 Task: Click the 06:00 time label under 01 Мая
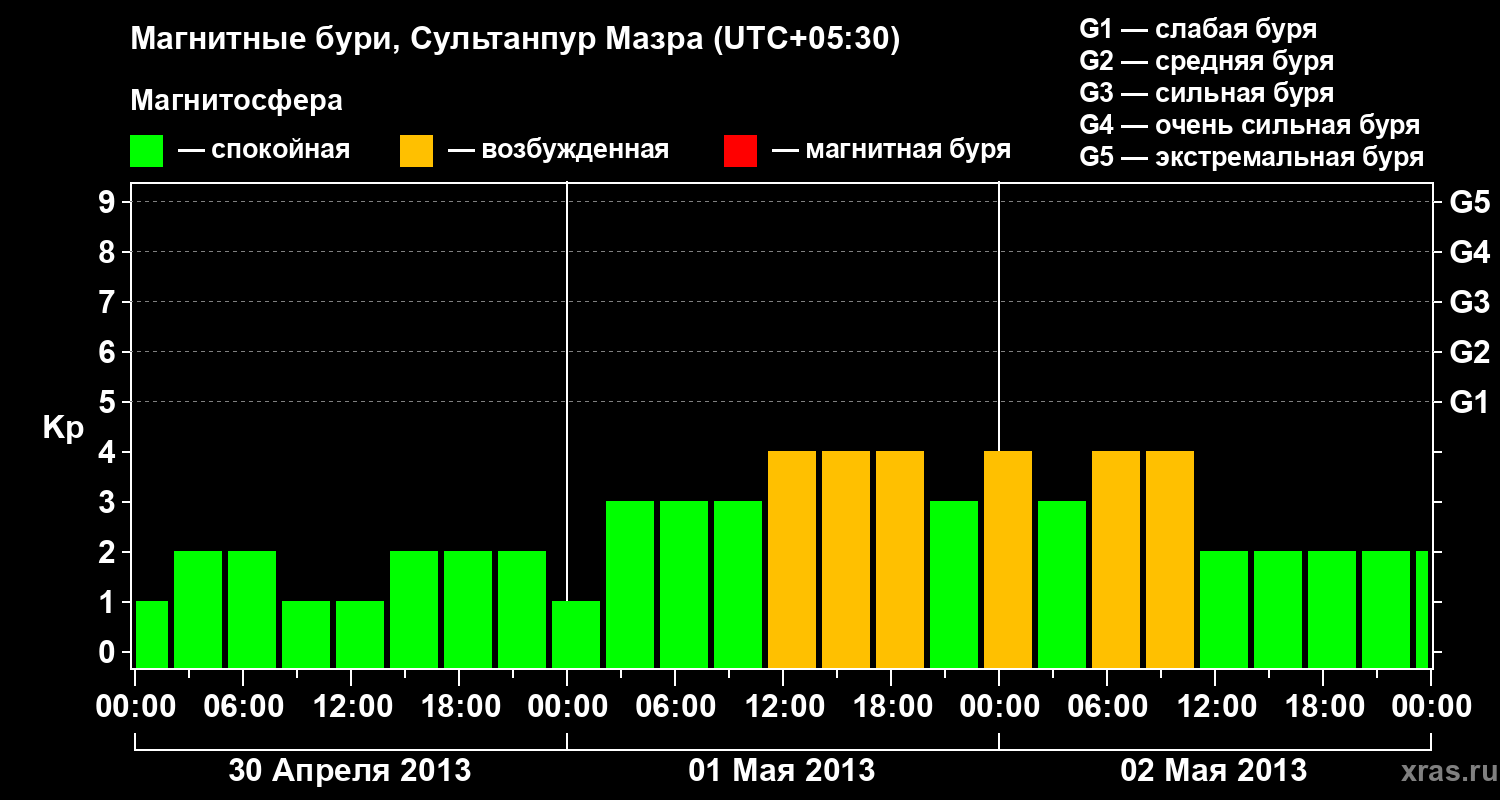click(675, 707)
